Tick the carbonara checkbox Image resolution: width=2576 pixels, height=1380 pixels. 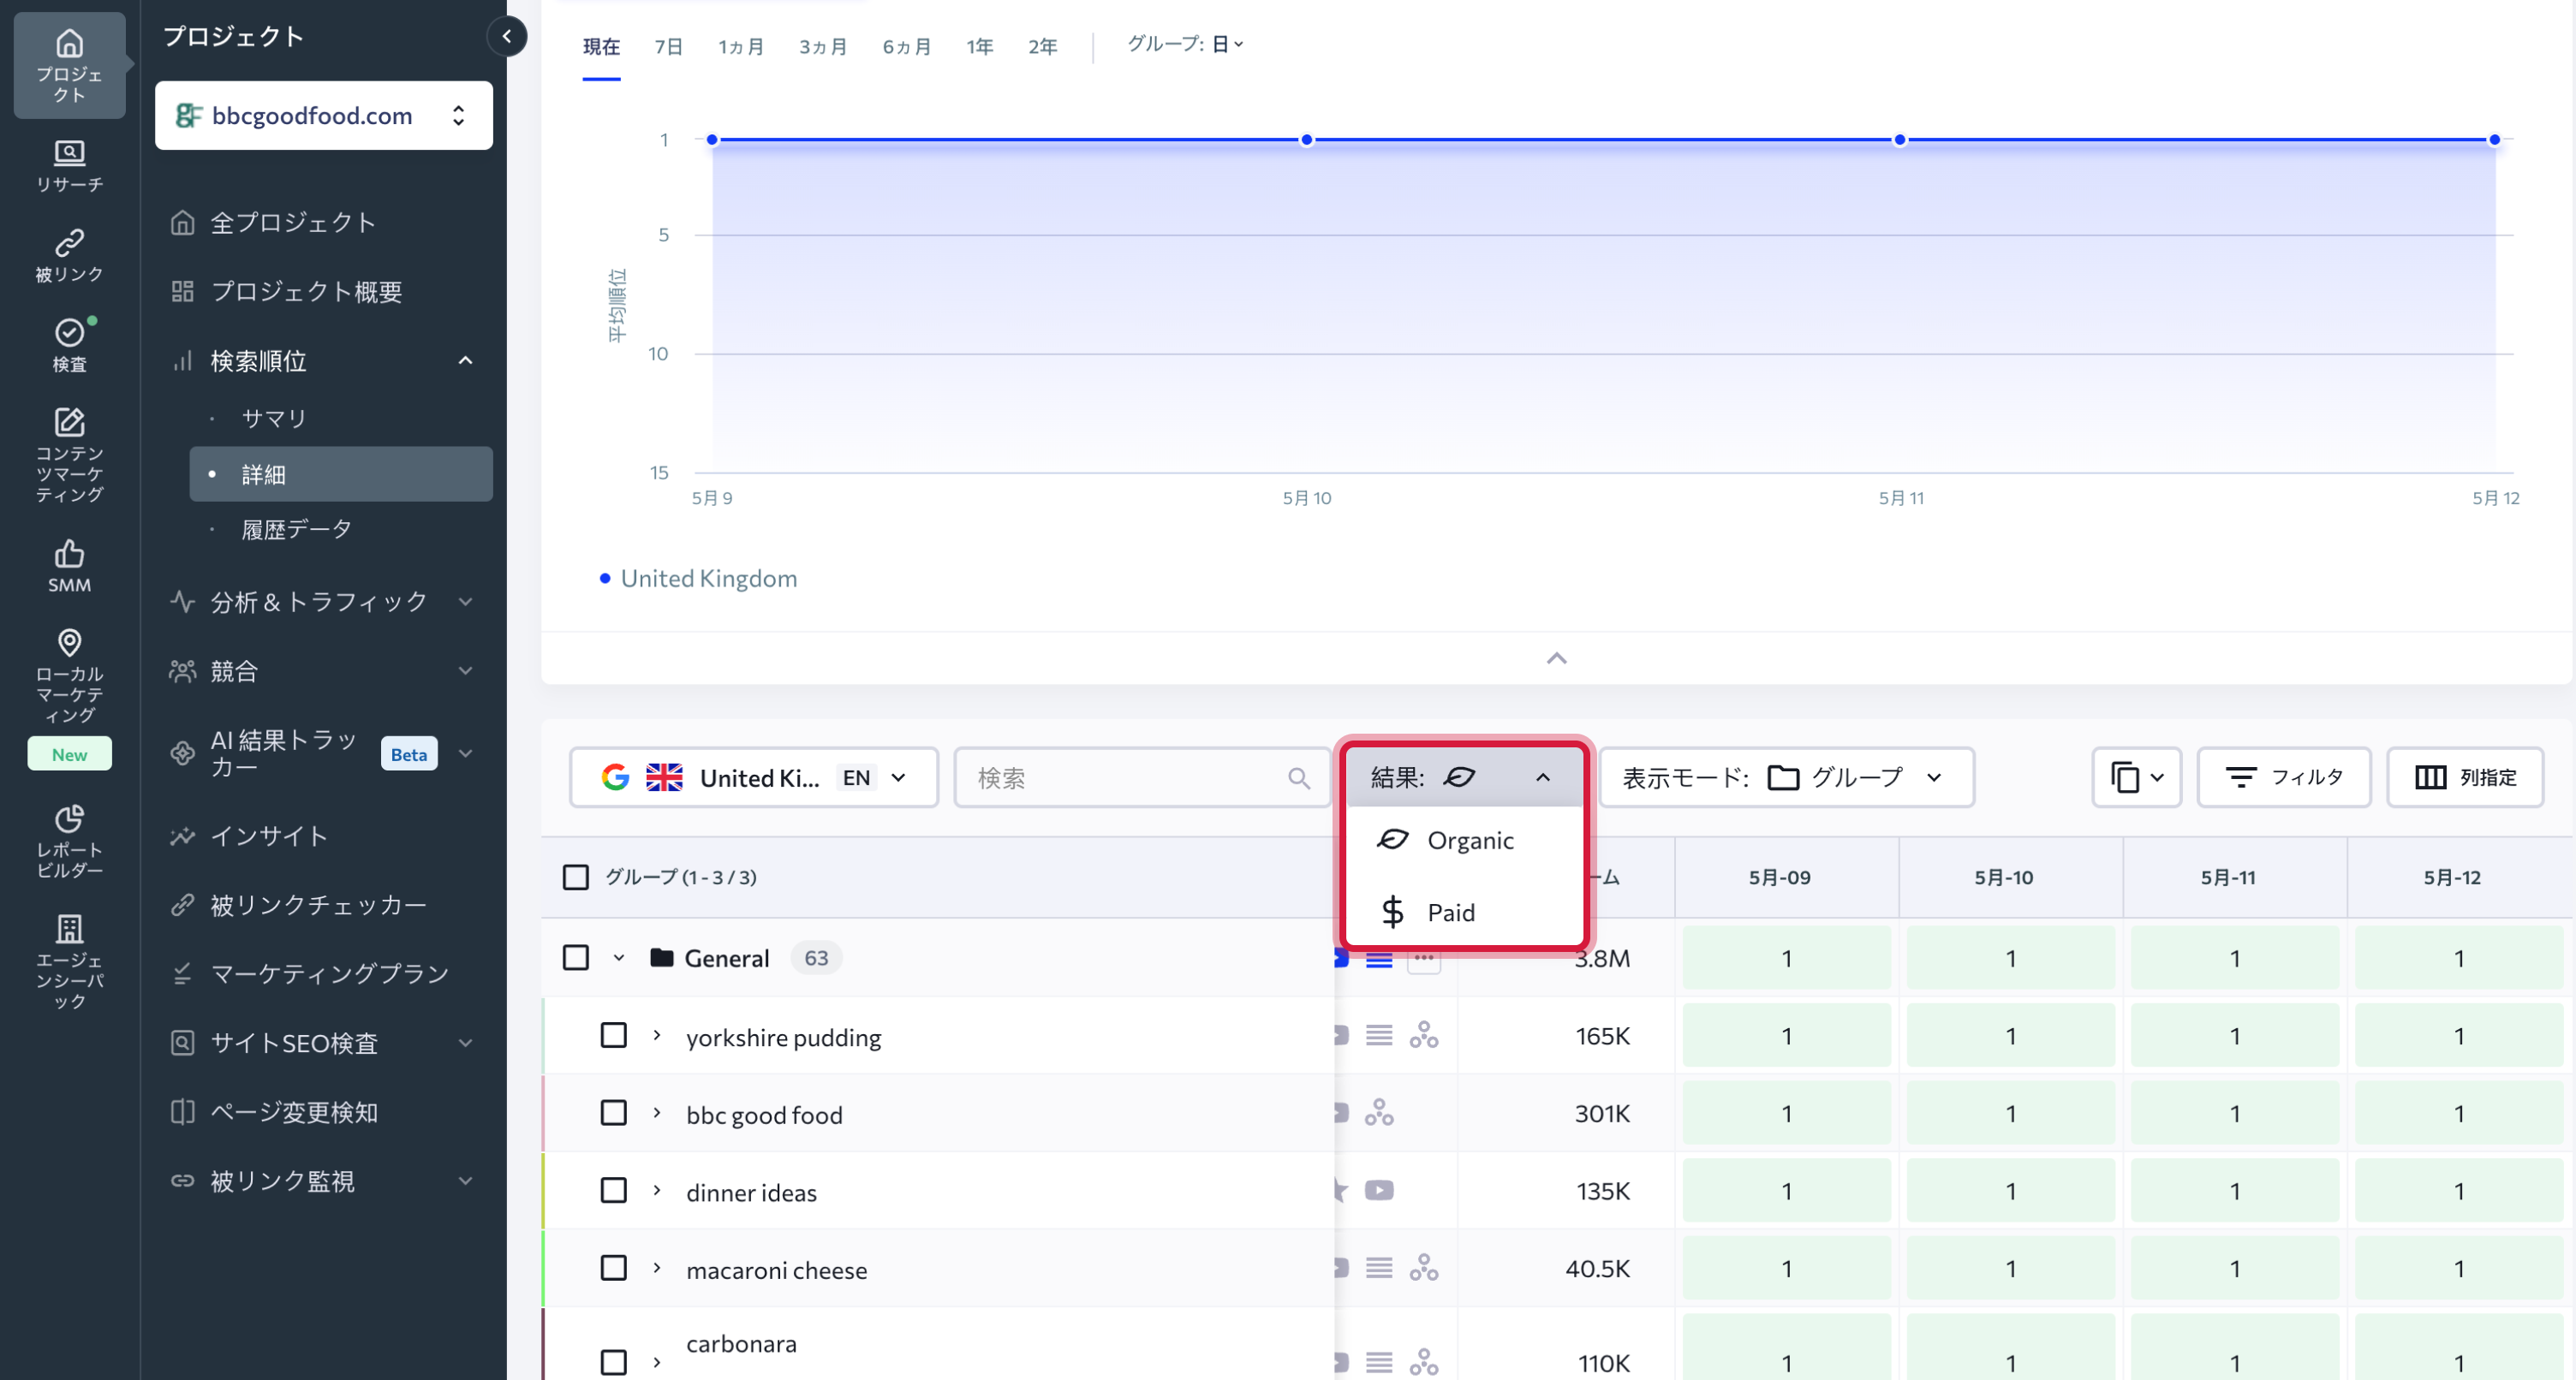coord(613,1362)
